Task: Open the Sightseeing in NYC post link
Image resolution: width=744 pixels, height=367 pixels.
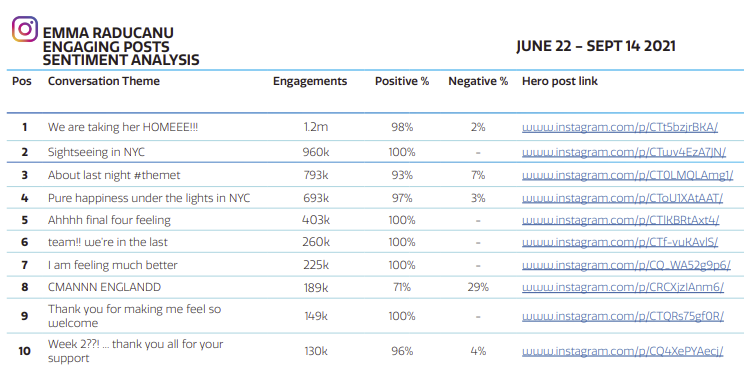Action: click(x=624, y=152)
